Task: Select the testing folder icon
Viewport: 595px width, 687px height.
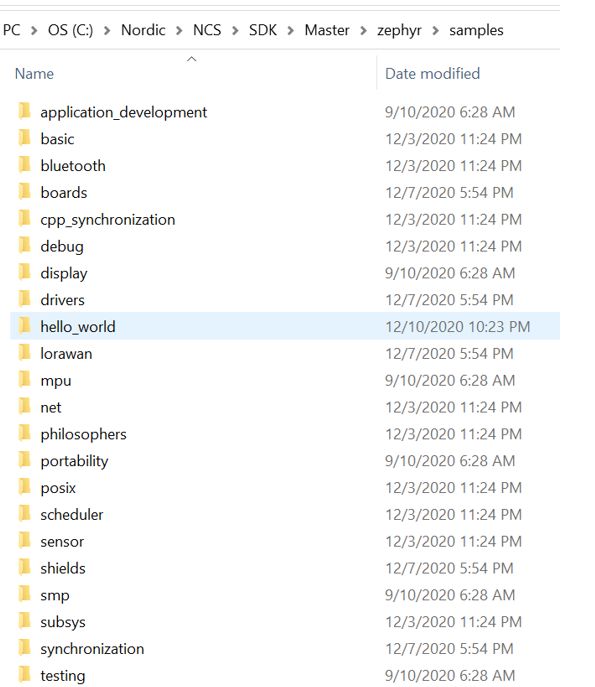Action: 25,674
